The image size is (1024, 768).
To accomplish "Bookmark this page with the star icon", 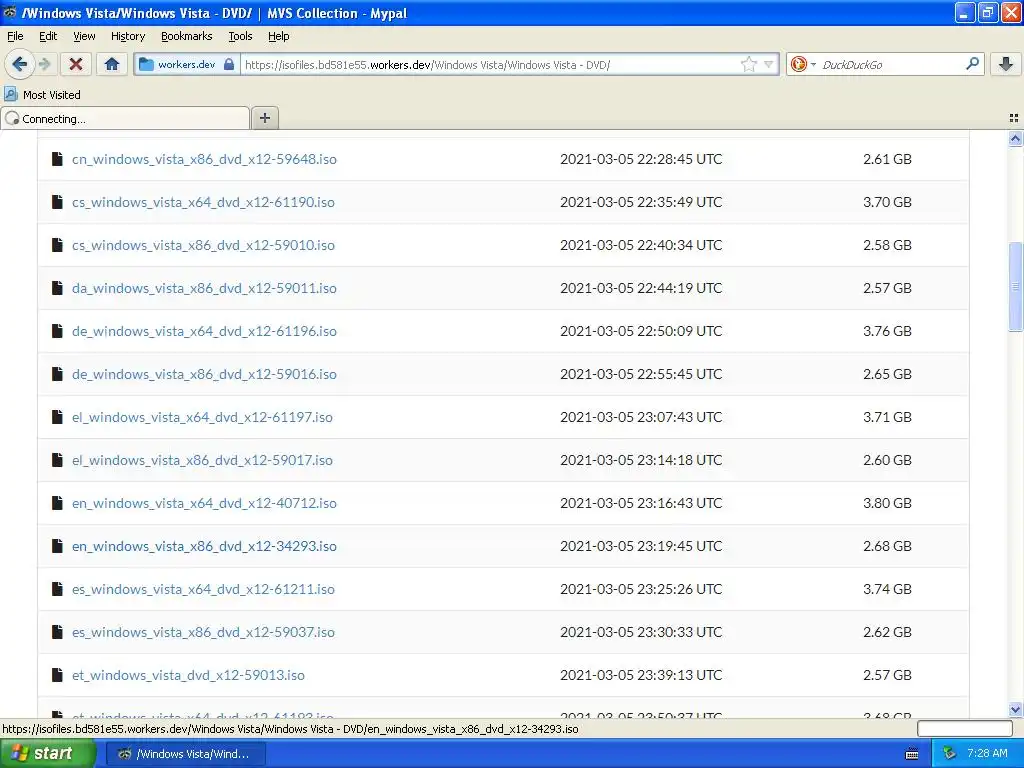I will pyautogui.click(x=748, y=64).
